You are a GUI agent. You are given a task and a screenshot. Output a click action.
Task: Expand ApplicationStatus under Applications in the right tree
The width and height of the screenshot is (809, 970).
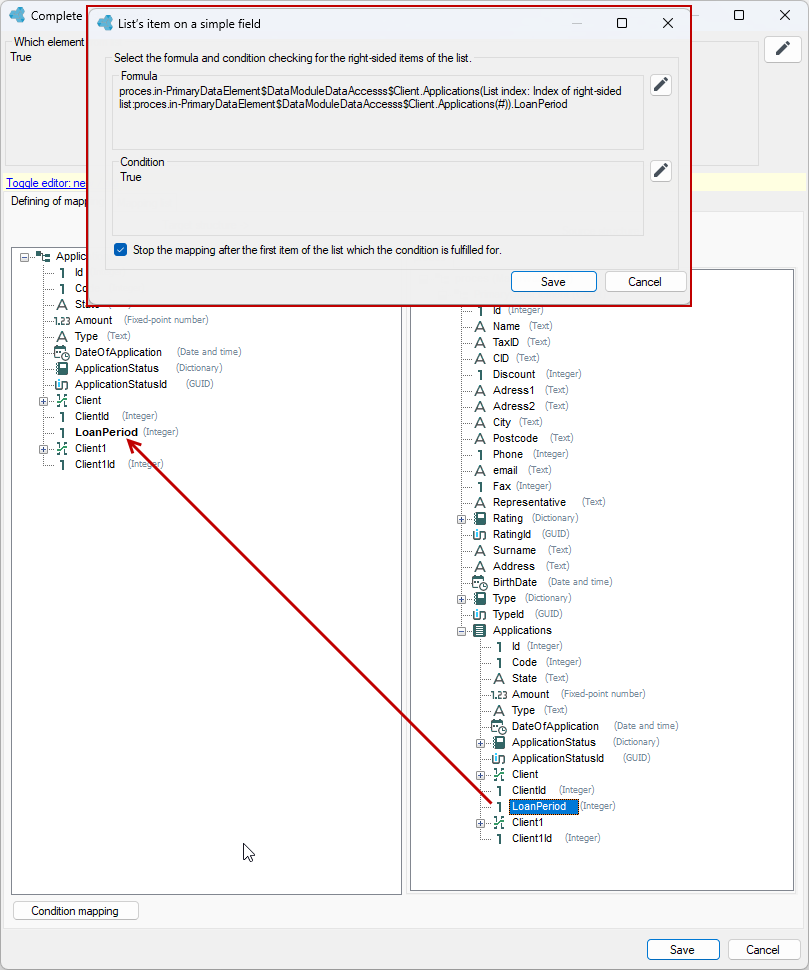point(481,743)
